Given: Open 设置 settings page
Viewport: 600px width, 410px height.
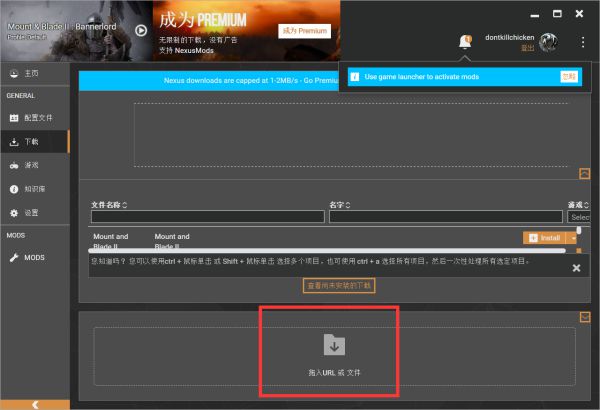Looking at the screenshot, I should pos(31,213).
